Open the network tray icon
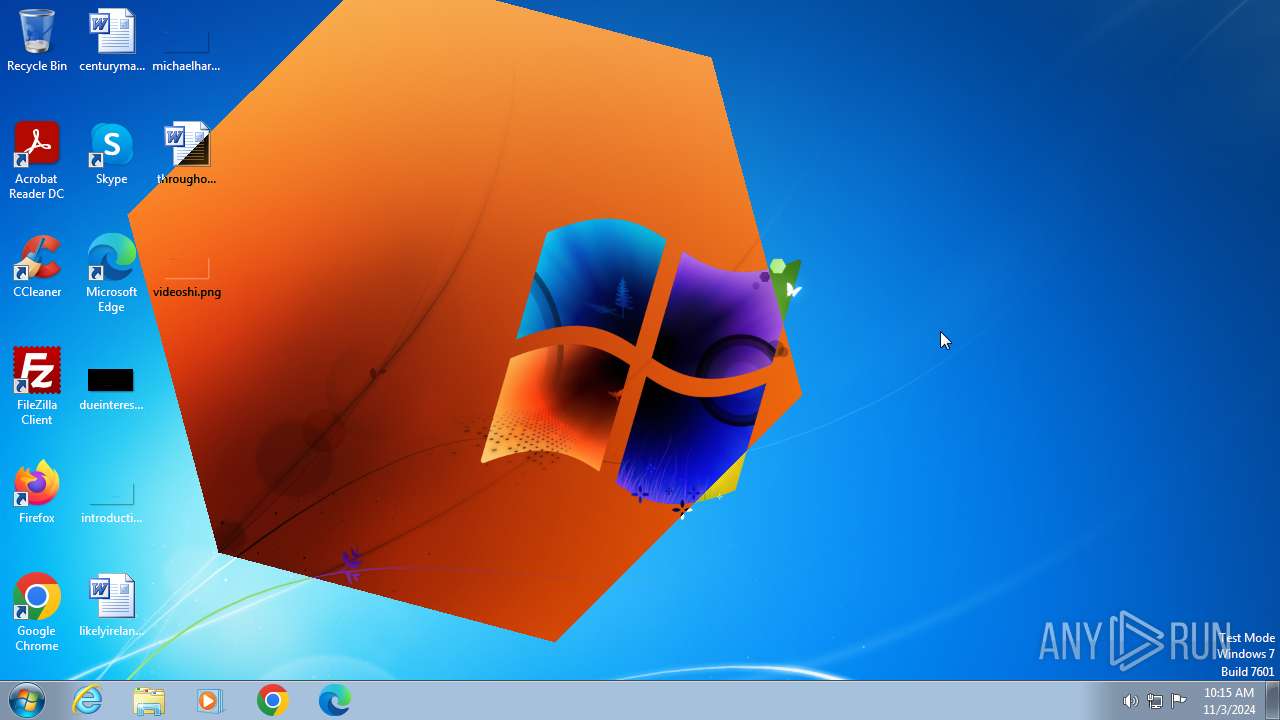Viewport: 1280px width, 720px height. coord(1155,701)
